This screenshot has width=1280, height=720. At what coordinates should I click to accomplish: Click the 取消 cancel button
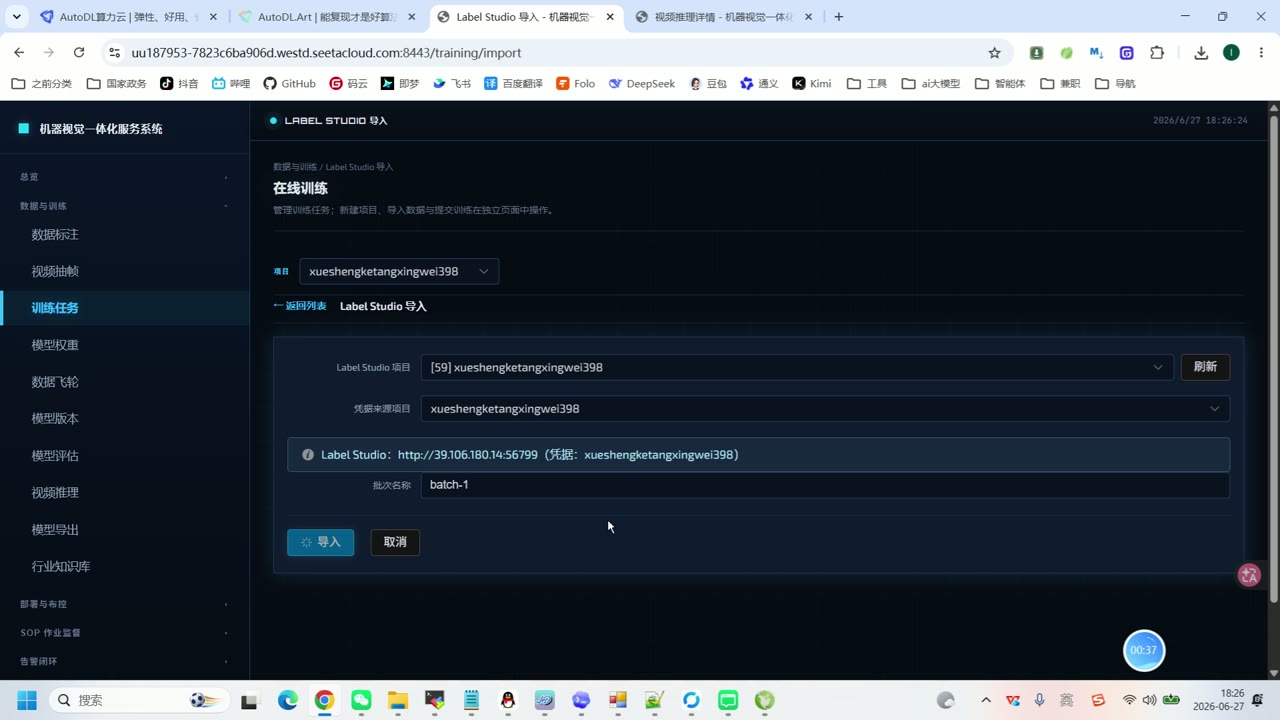(x=395, y=542)
